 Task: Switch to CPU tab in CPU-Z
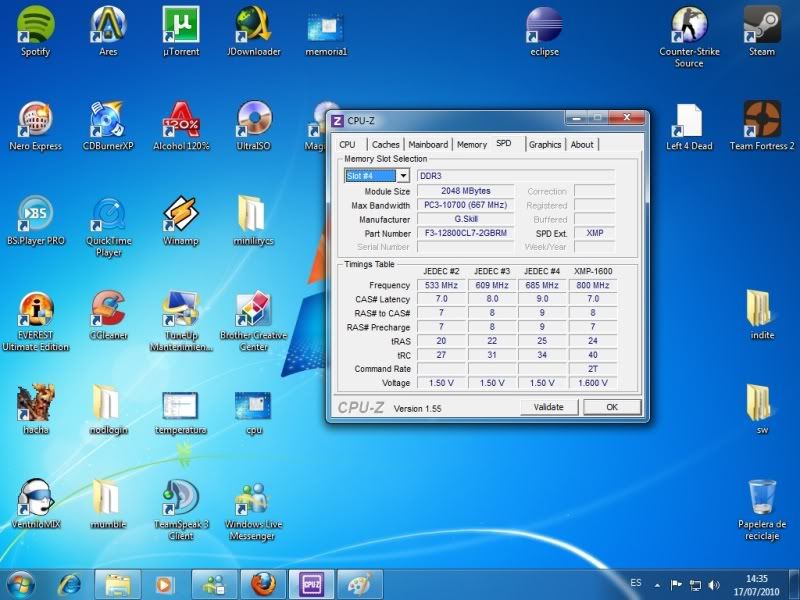pyautogui.click(x=347, y=145)
